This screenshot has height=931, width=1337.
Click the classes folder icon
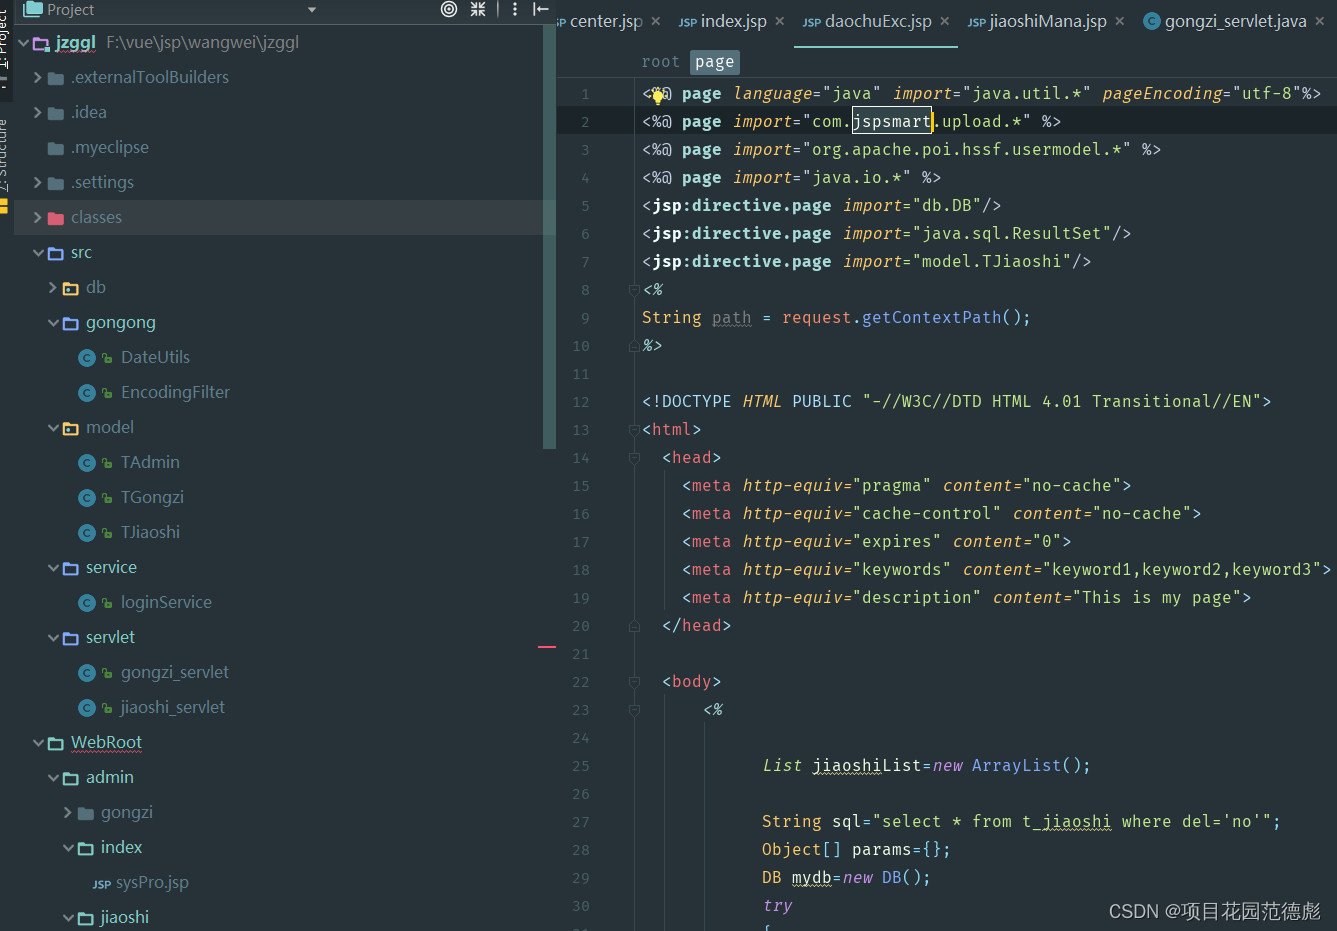pyautogui.click(x=56, y=218)
